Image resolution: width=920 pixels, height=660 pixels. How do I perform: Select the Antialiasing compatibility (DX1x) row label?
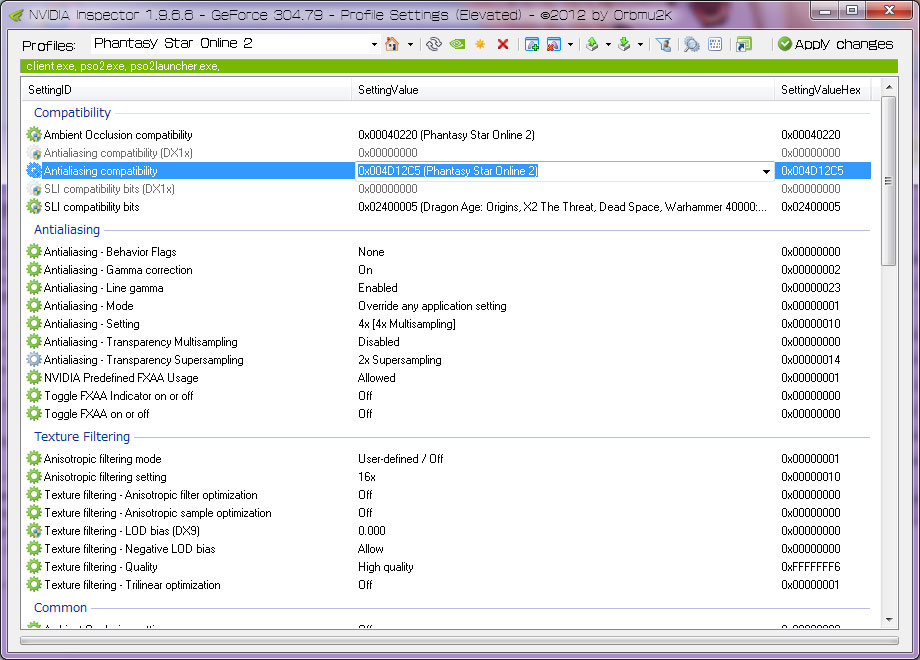click(118, 153)
